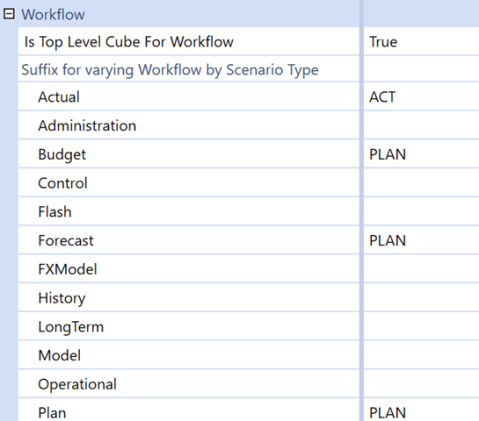Edit the Forecast suffix value PLAN

pyautogui.click(x=421, y=240)
